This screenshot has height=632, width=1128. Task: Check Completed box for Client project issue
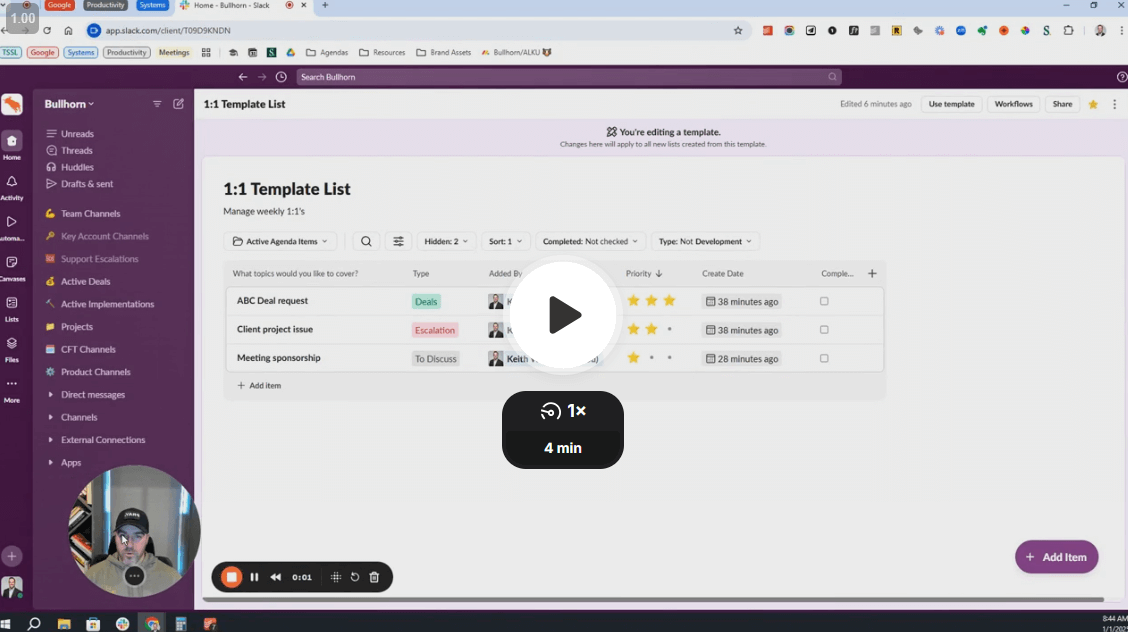click(x=824, y=330)
